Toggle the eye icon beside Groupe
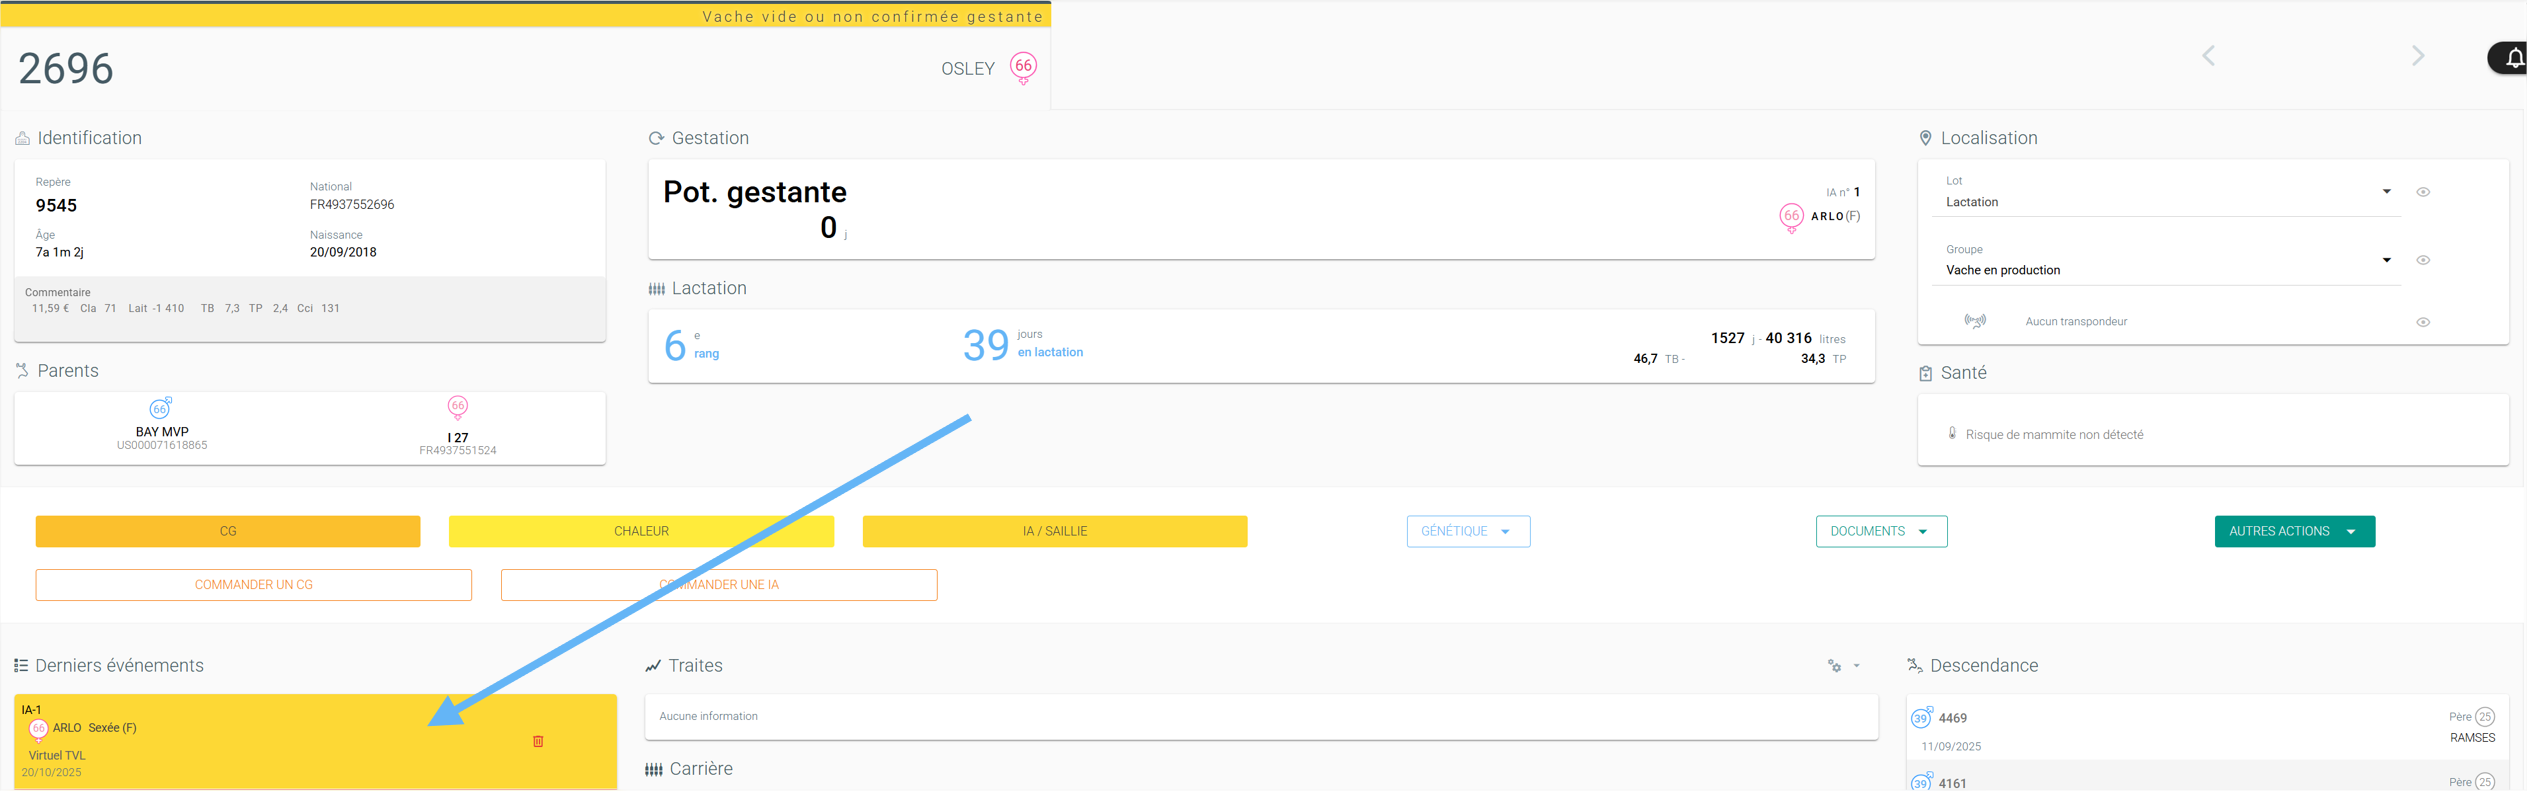The height and width of the screenshot is (791, 2527). click(x=2423, y=260)
